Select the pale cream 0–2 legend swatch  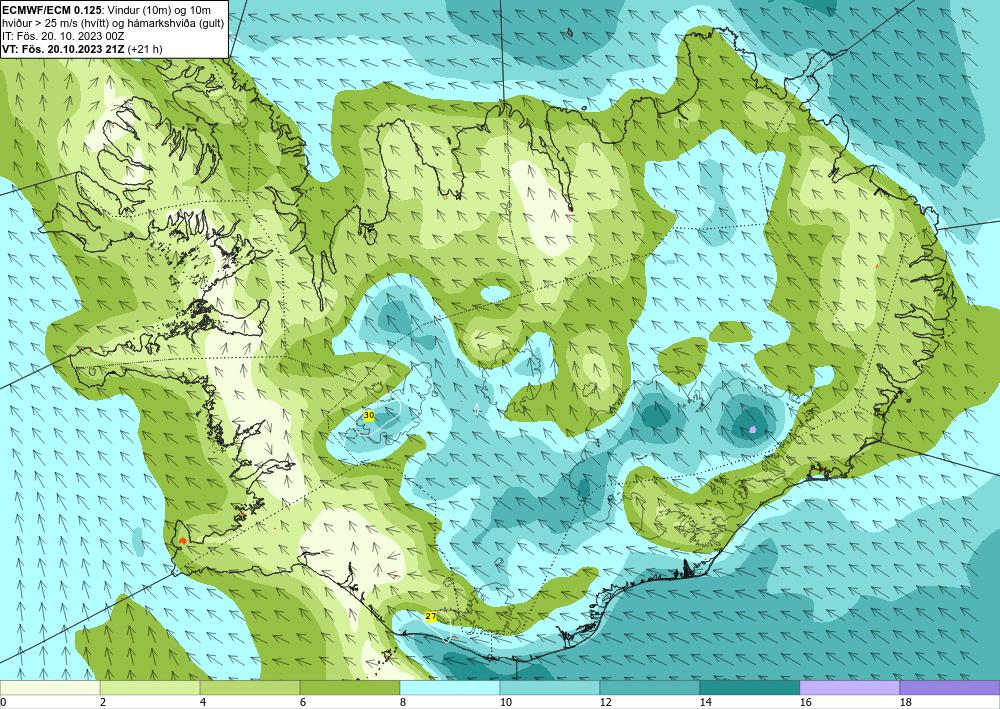click(50, 688)
